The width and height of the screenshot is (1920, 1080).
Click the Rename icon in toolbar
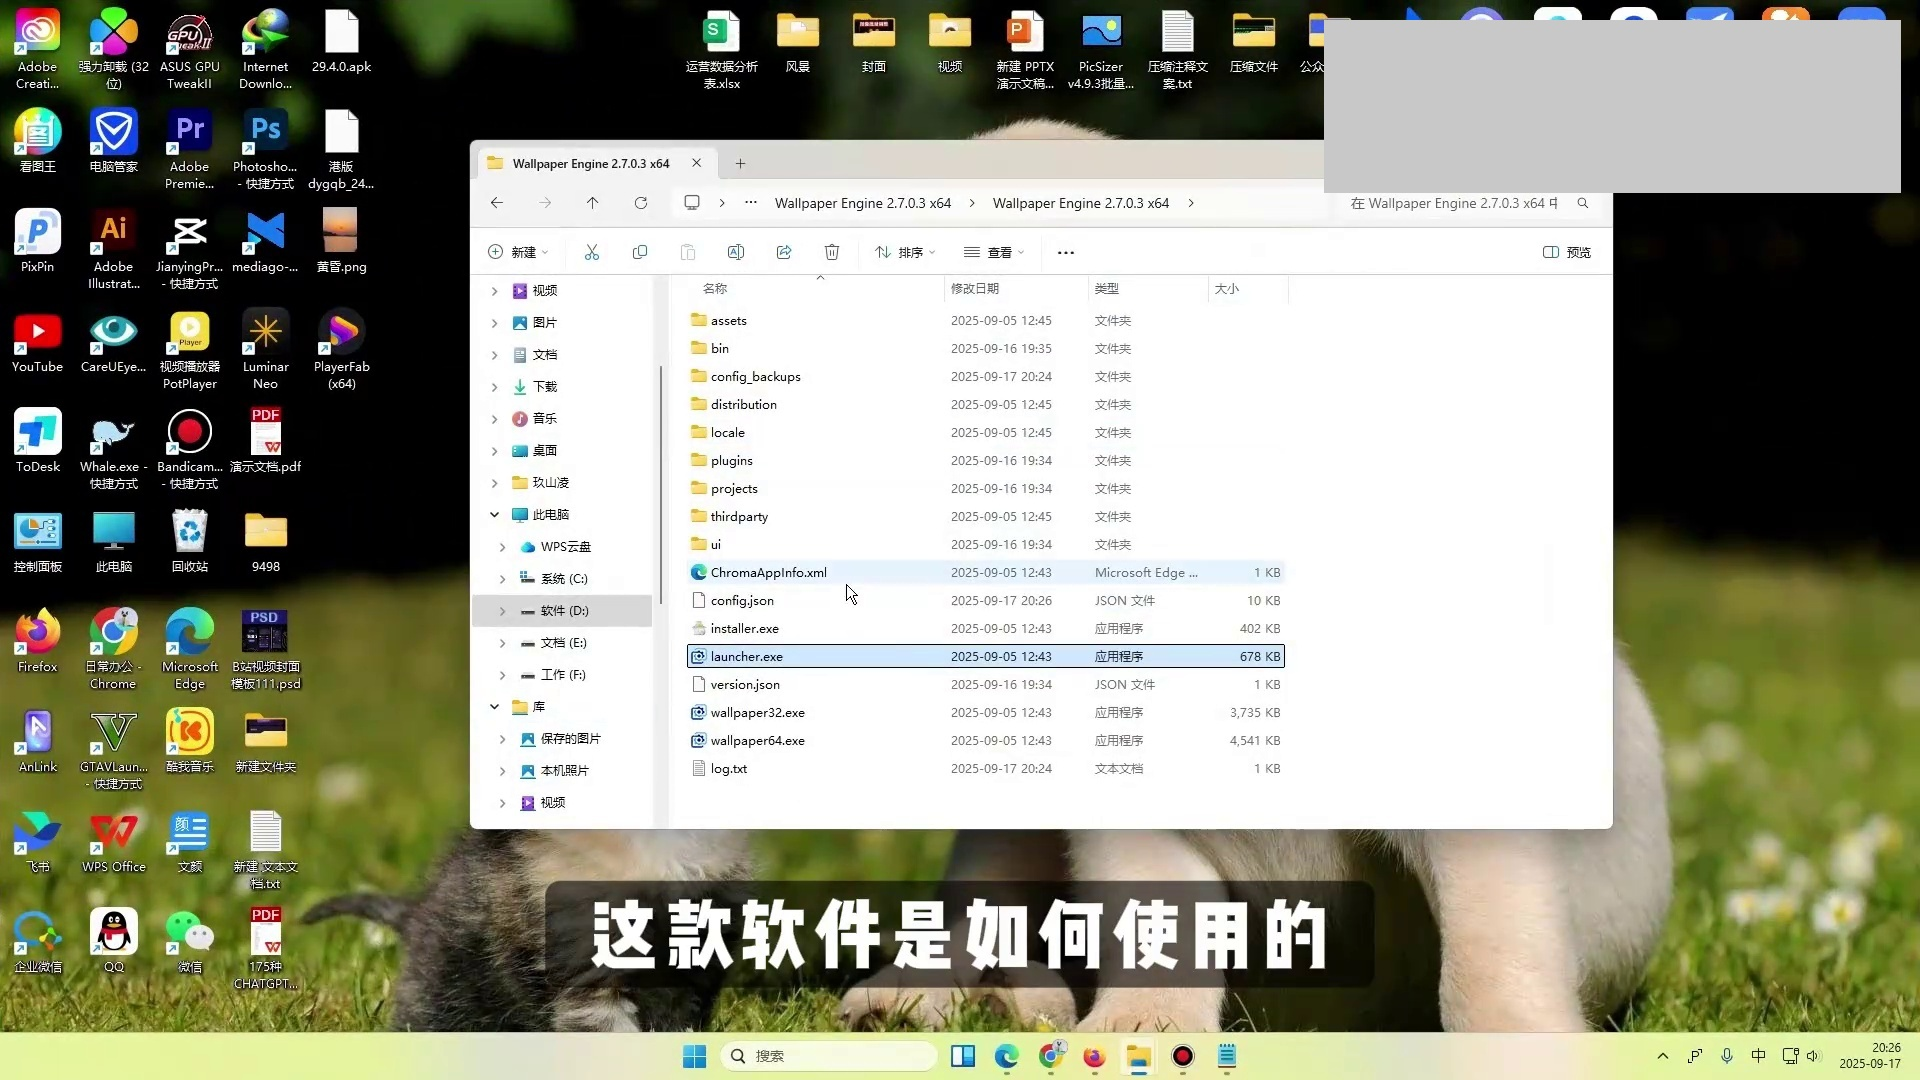(x=736, y=252)
